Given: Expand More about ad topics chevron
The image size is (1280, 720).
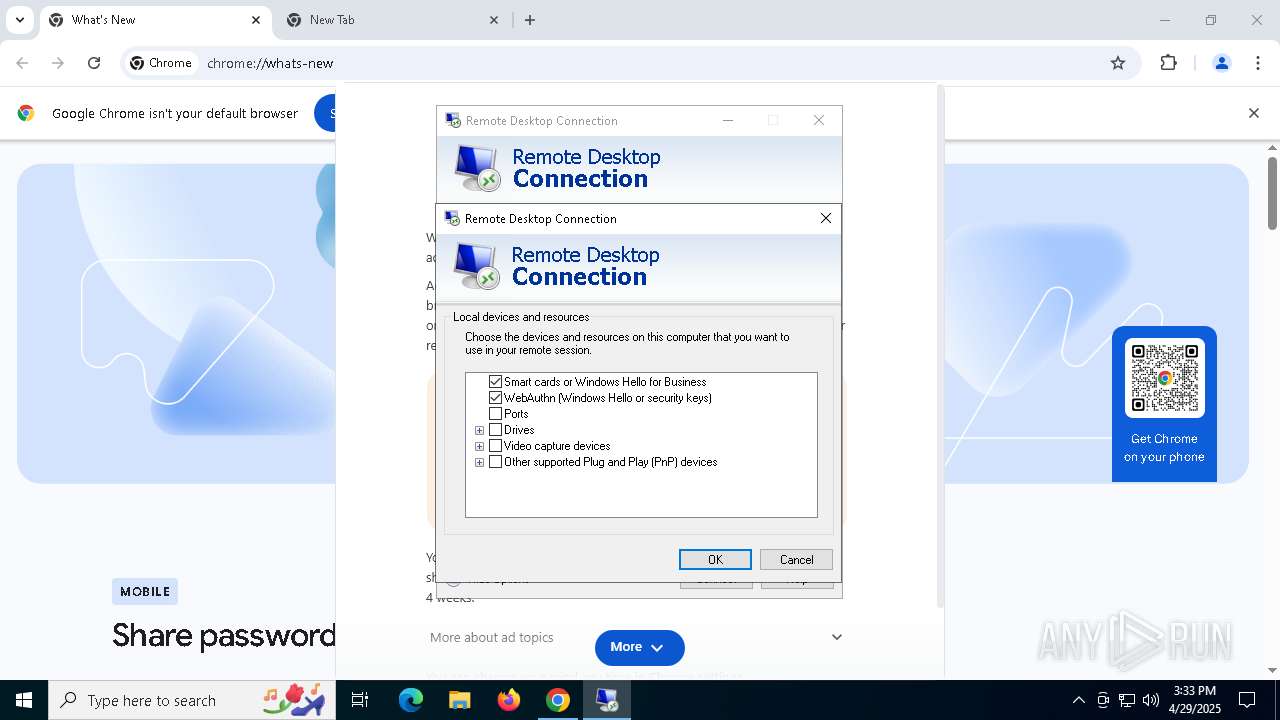Looking at the screenshot, I should pyautogui.click(x=837, y=637).
